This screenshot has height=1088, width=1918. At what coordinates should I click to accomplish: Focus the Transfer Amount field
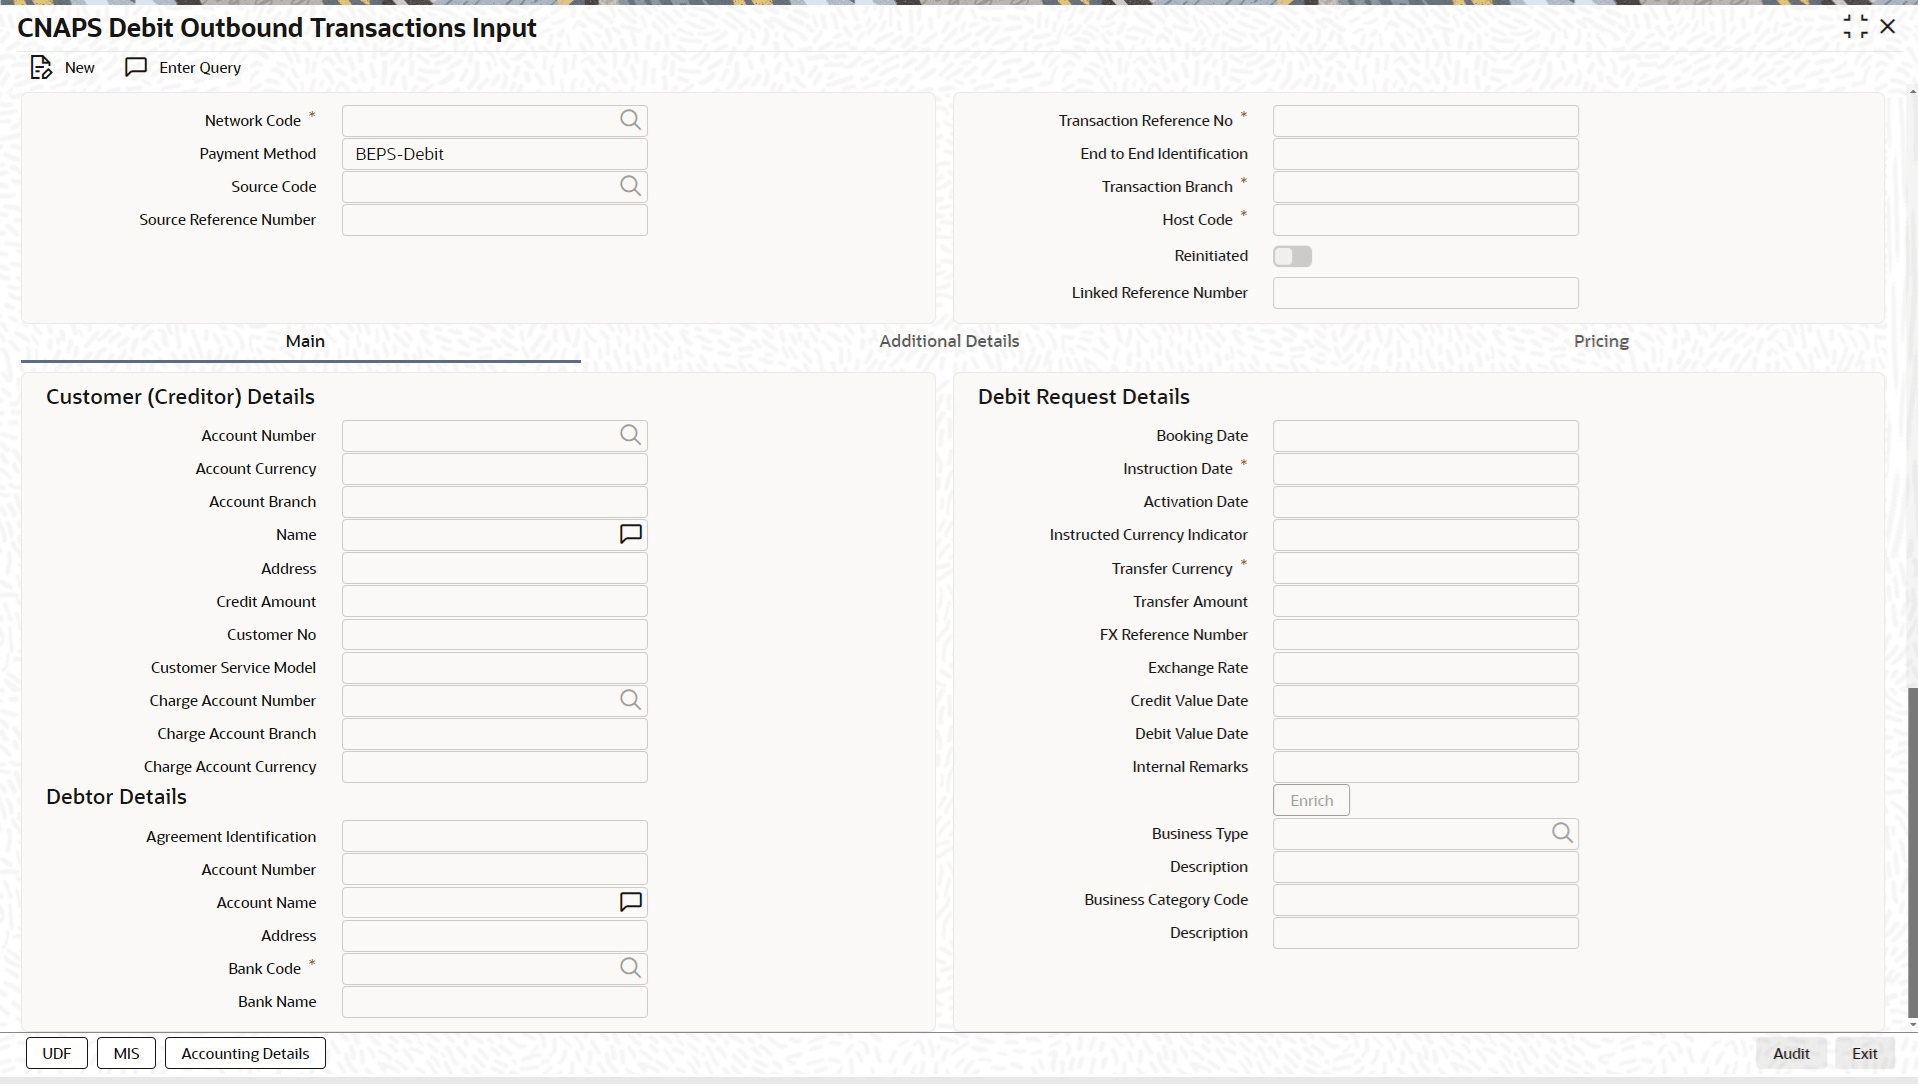pyautogui.click(x=1426, y=602)
